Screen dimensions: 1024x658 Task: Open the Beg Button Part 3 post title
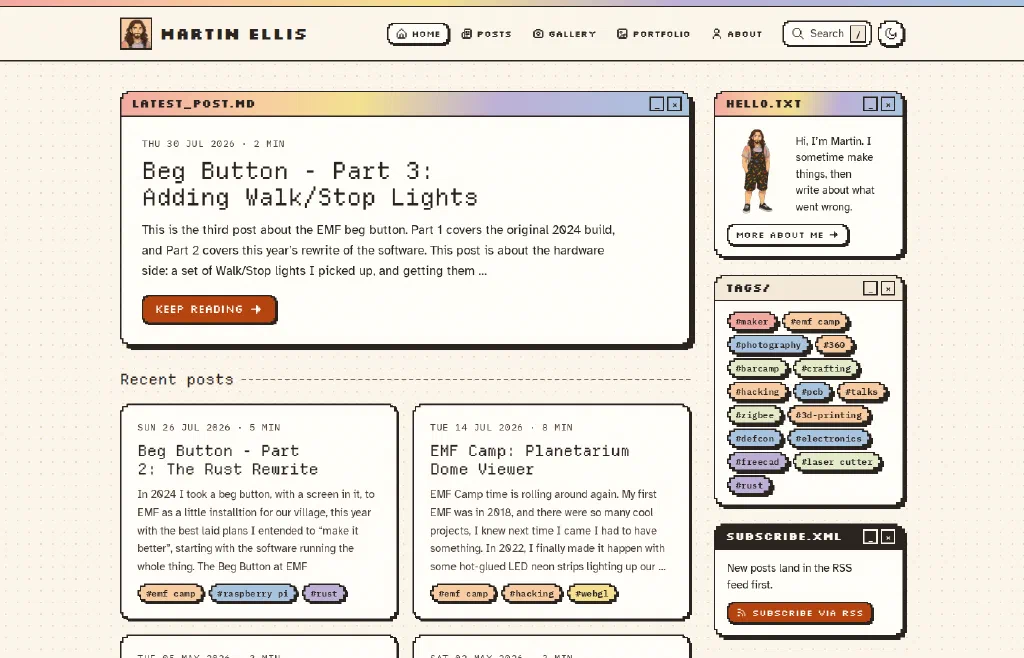tap(310, 184)
